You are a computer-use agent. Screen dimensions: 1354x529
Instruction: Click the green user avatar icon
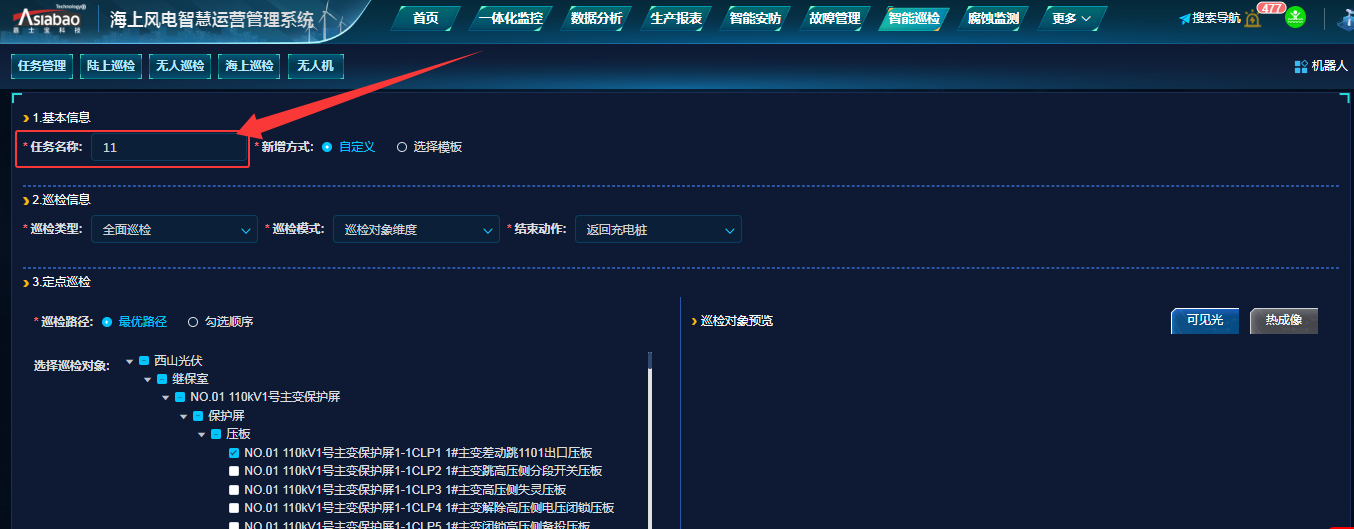click(x=1295, y=18)
